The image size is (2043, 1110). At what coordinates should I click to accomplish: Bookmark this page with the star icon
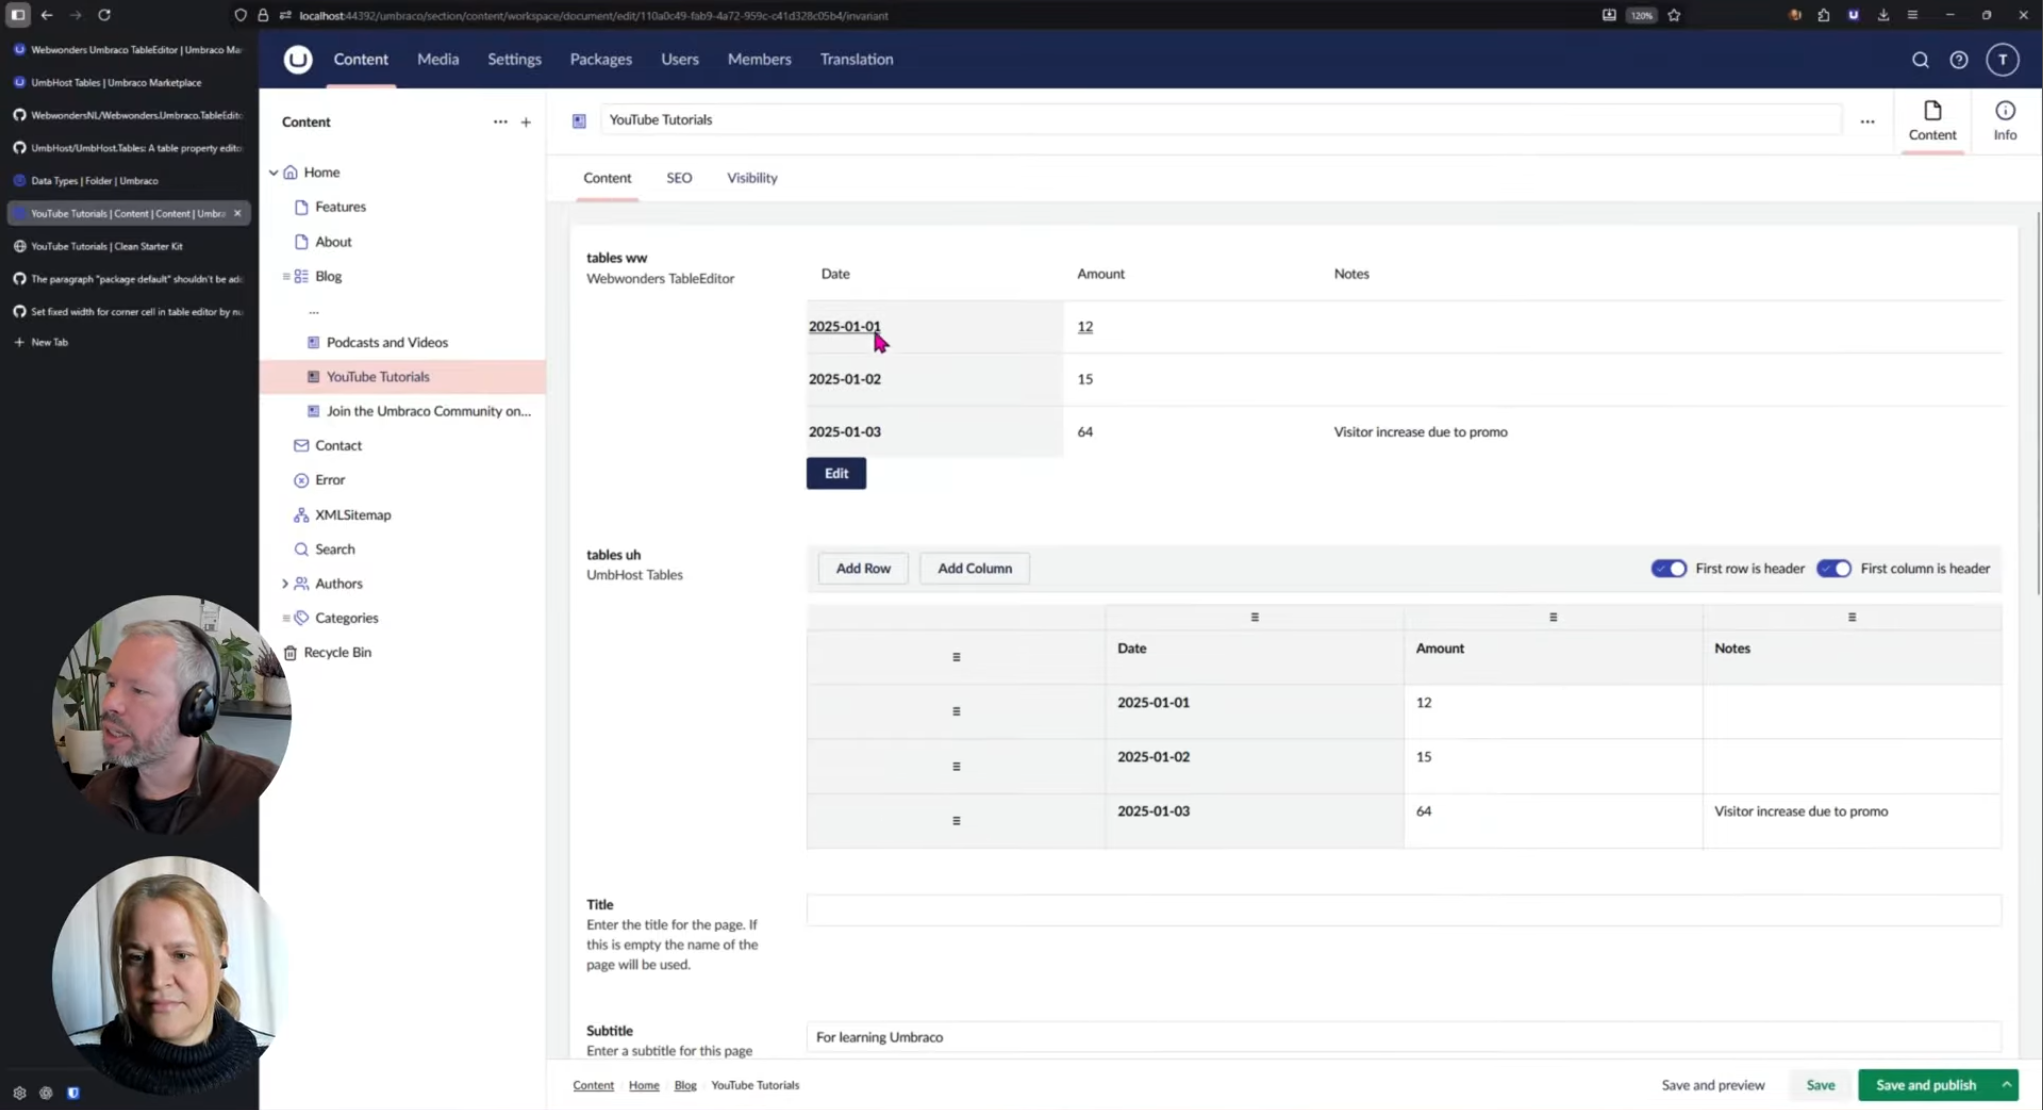pyautogui.click(x=1674, y=15)
